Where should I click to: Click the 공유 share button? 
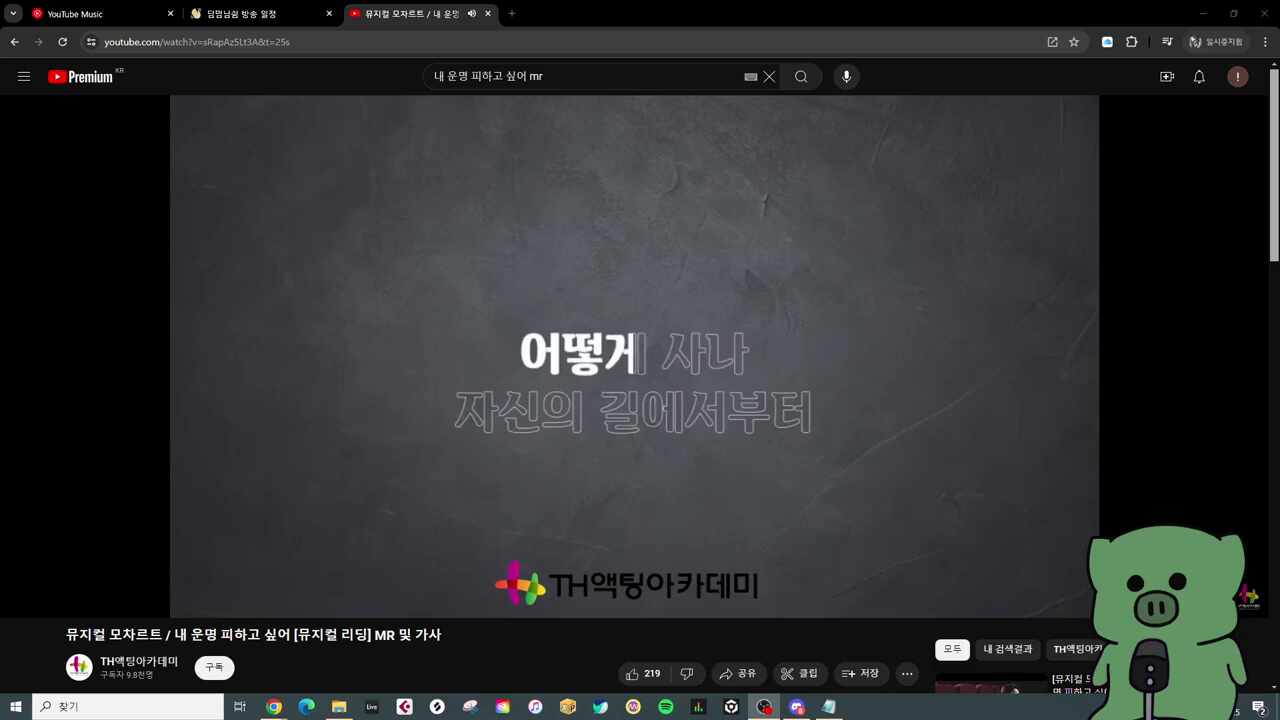(739, 674)
